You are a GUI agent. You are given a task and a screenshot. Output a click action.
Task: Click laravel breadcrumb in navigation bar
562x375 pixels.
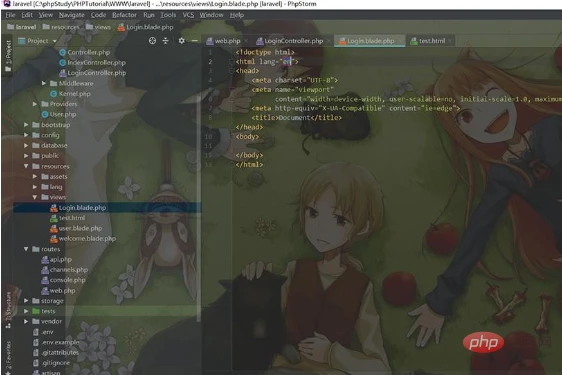22,27
